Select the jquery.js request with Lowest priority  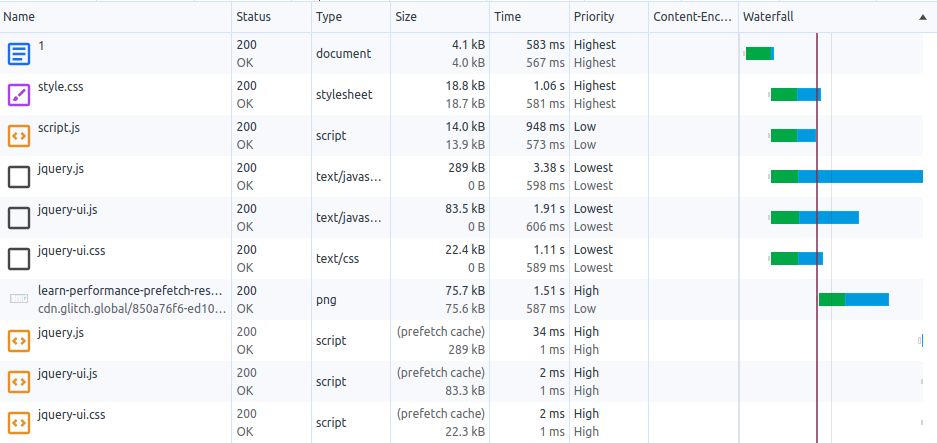pyautogui.click(x=60, y=169)
